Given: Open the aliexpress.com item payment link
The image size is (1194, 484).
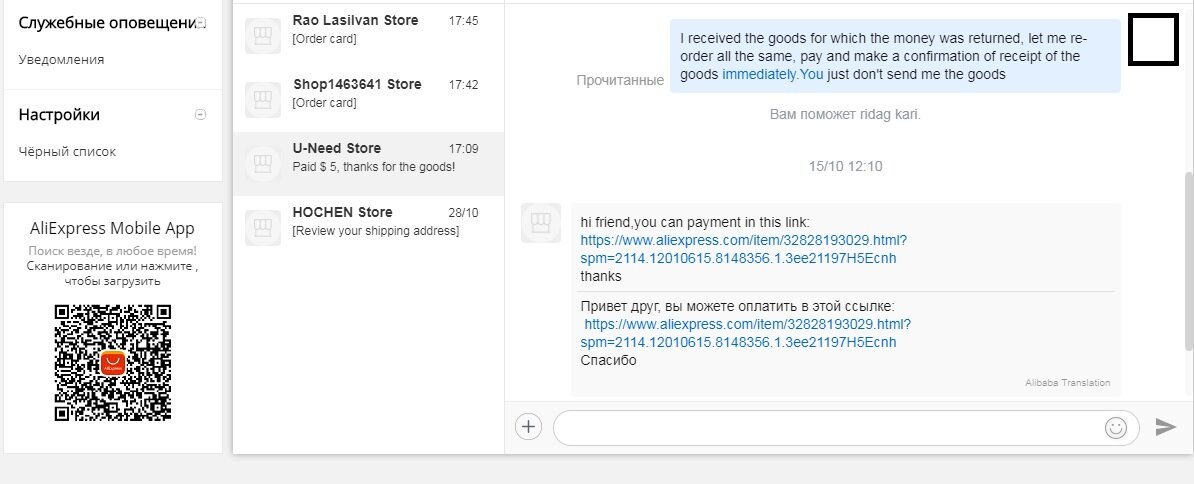Looking at the screenshot, I should coord(743,250).
